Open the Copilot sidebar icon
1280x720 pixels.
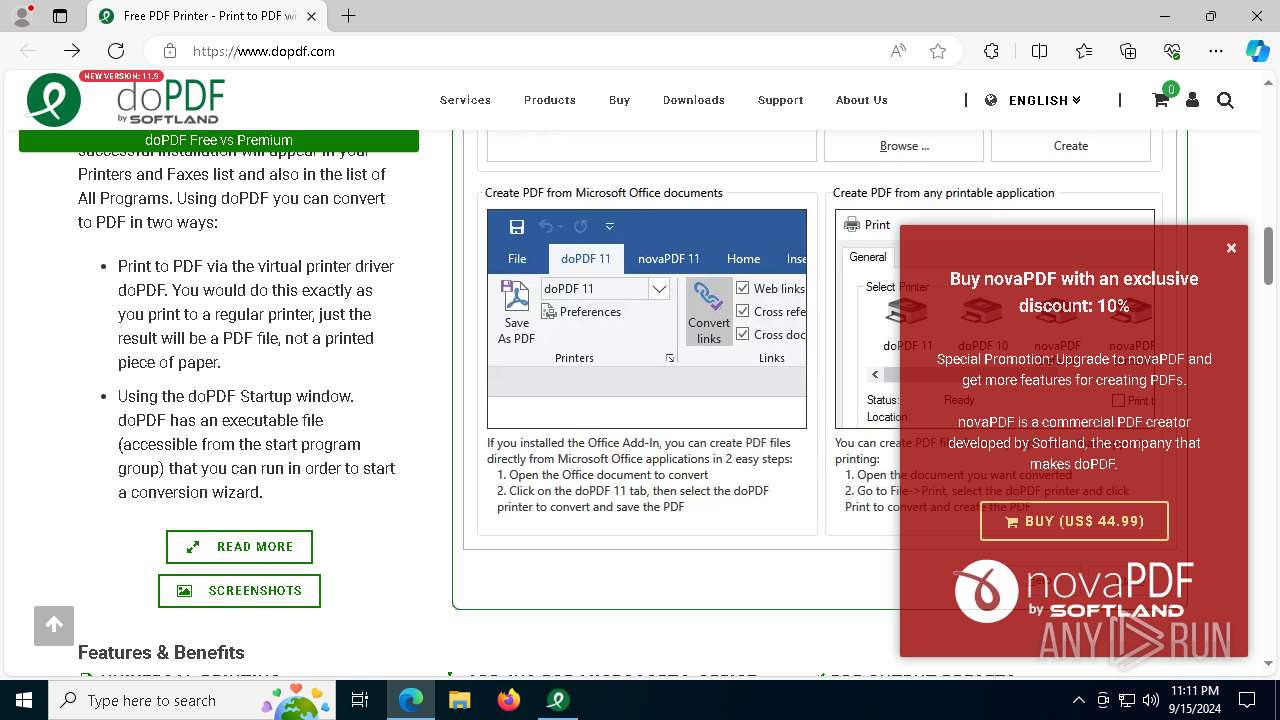[1257, 51]
